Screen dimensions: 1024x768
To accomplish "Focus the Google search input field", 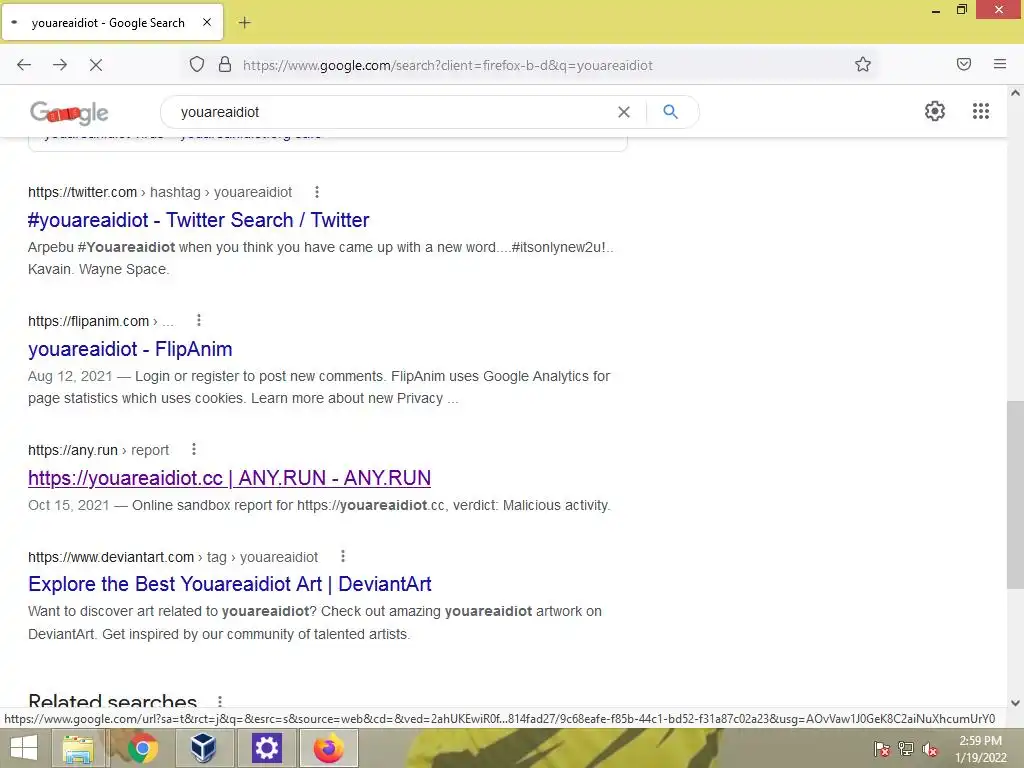I will [392, 112].
